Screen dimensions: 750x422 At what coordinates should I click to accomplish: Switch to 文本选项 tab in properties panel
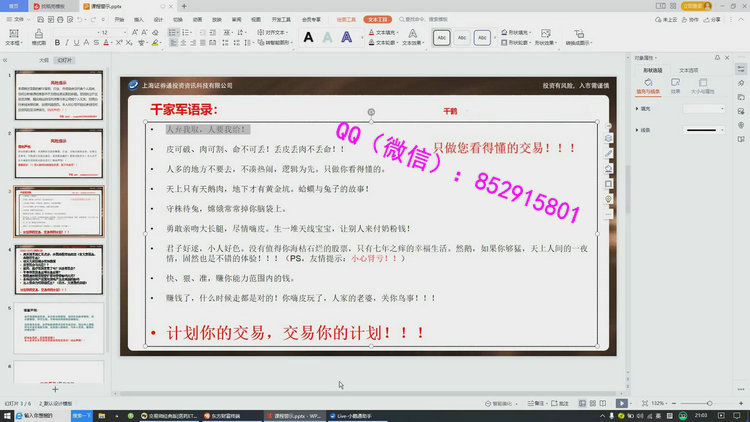(x=689, y=70)
